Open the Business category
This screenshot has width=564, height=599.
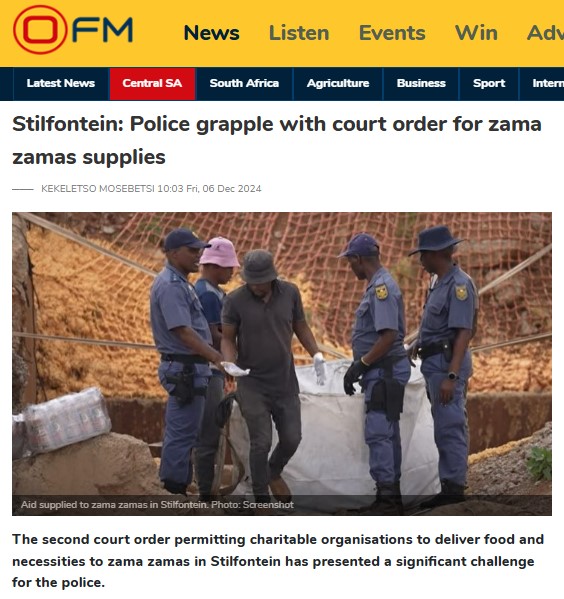[x=421, y=83]
